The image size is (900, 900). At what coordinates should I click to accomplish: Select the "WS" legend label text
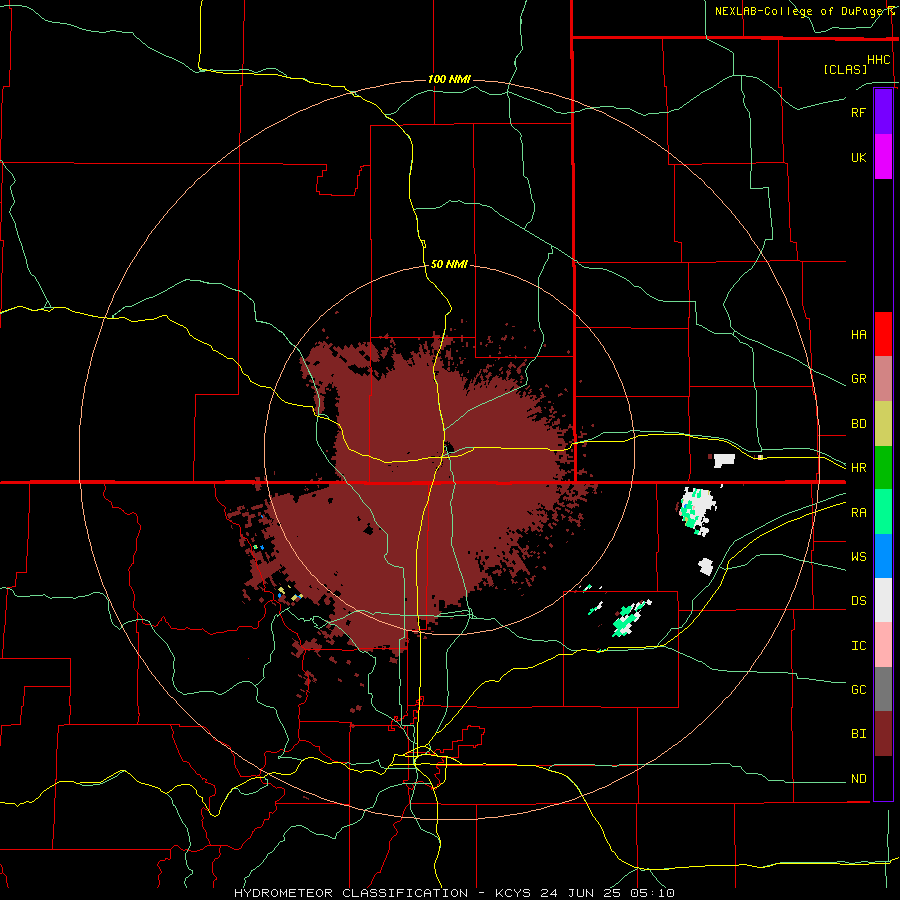858,557
